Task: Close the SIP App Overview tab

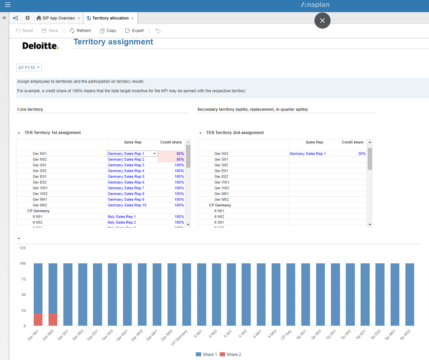Action: 79,18
